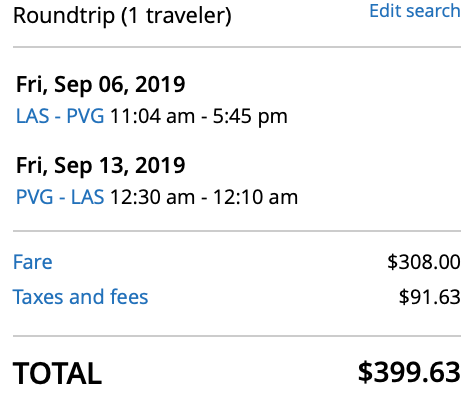Open the PVG - LAS return flight link
This screenshot has width=476, height=400.
60,197
